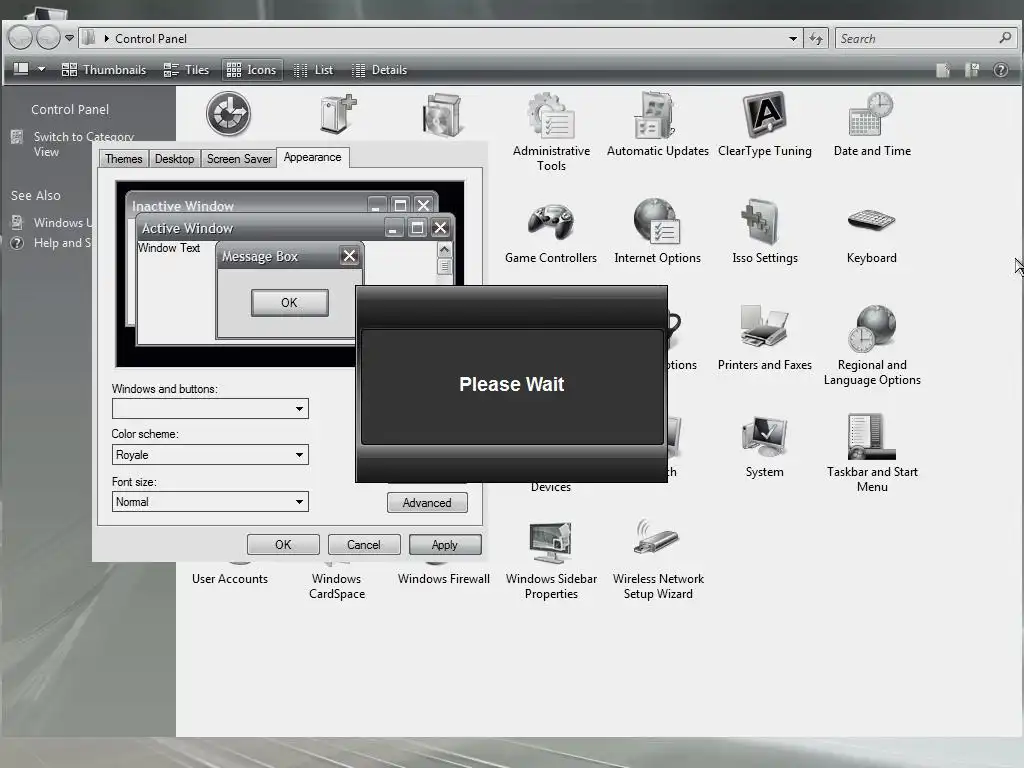Click the Windows Update sidebar link
Screen dimensions: 1024x768
pos(63,223)
